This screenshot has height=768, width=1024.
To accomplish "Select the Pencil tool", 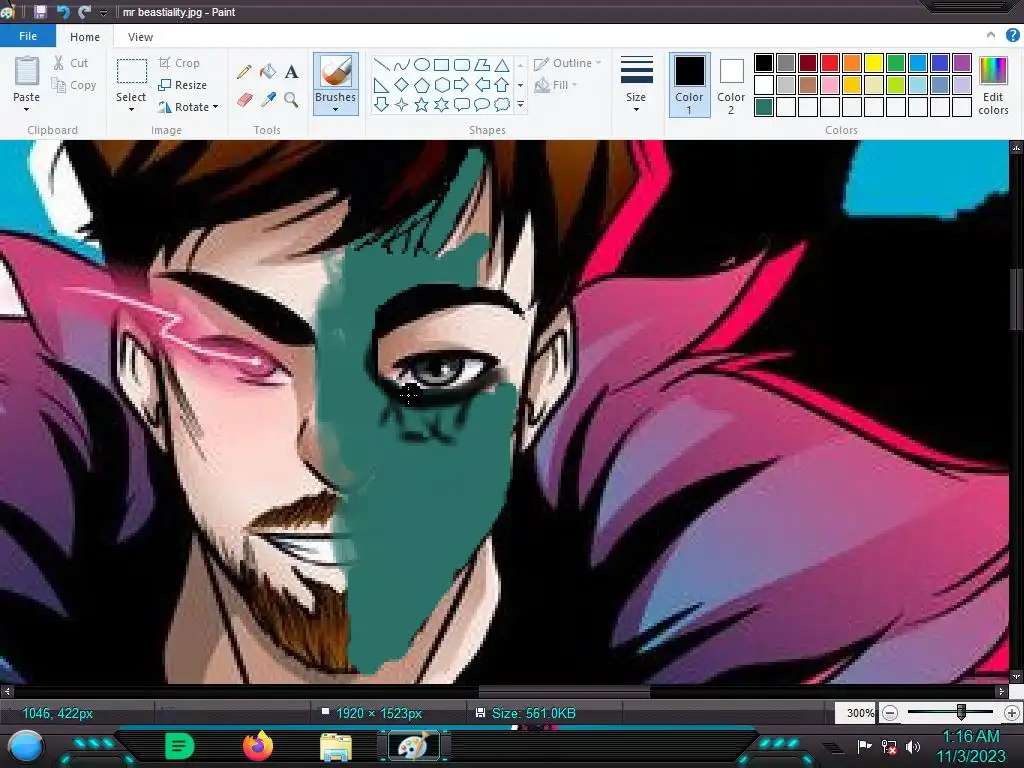I will click(244, 71).
